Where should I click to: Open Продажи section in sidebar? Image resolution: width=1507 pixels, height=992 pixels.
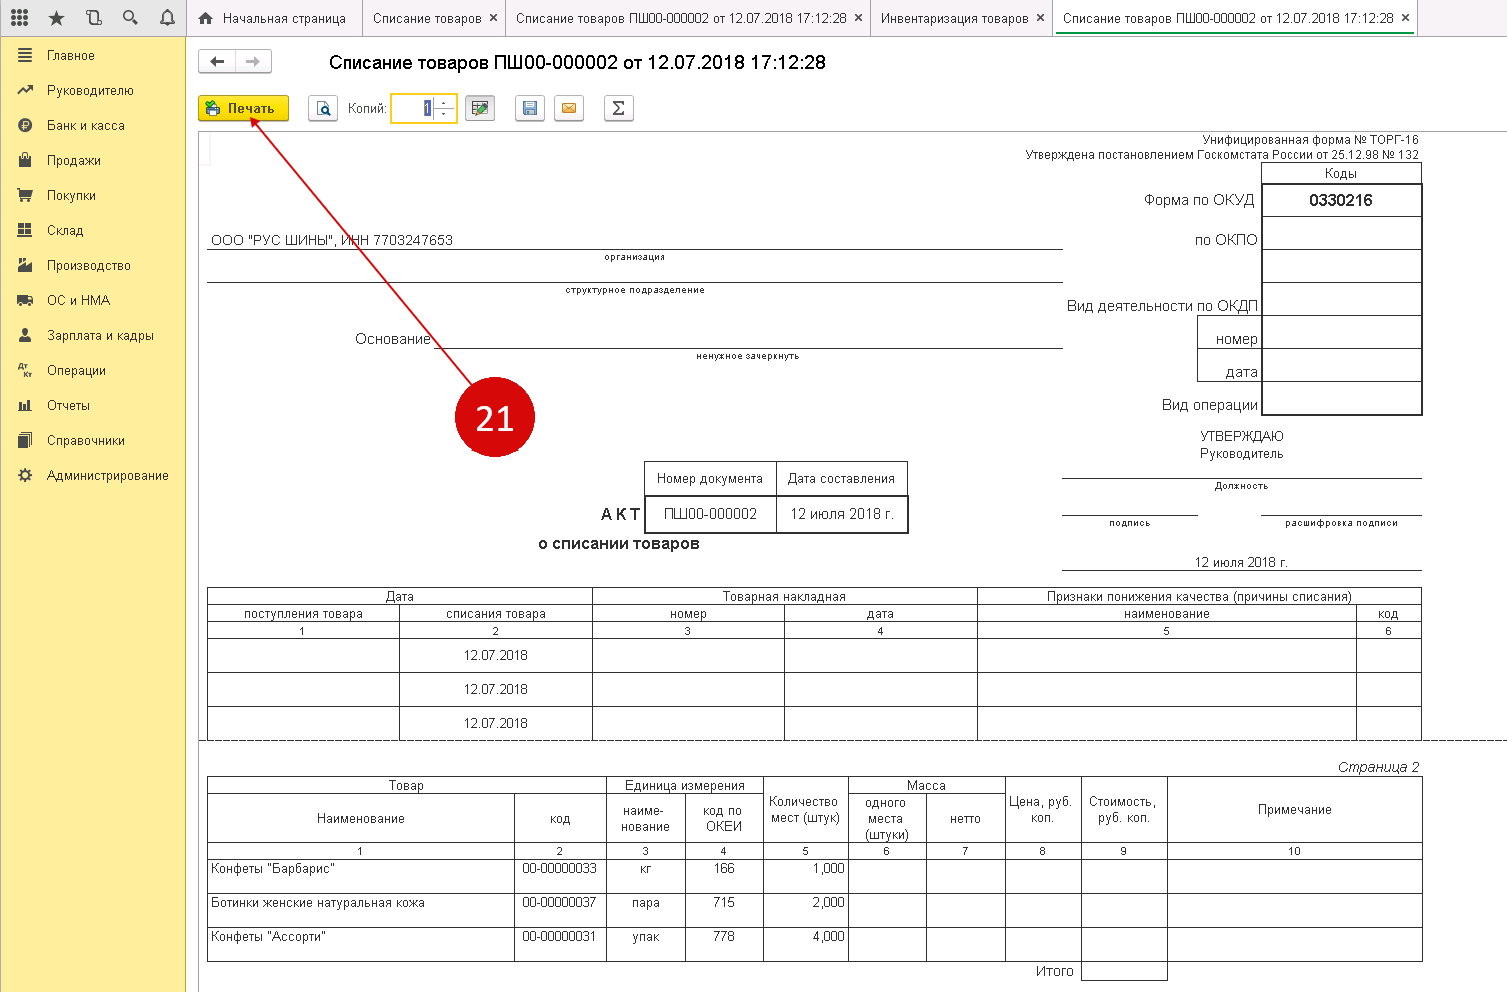tap(93, 161)
